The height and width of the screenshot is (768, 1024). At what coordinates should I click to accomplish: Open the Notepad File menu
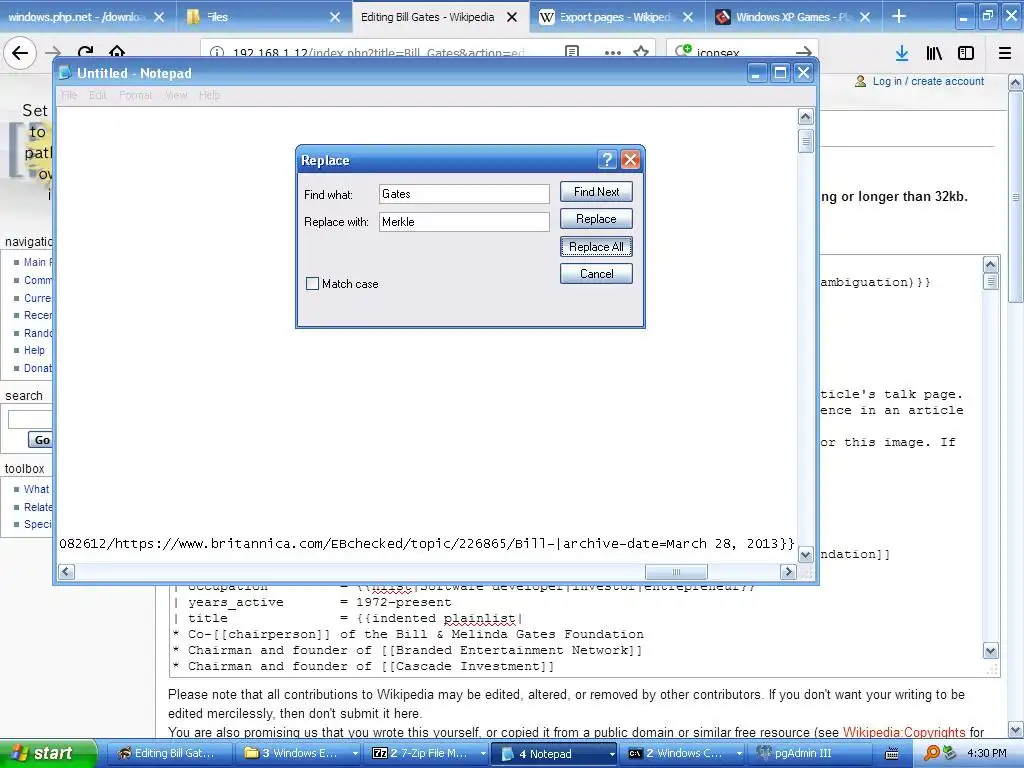point(69,95)
